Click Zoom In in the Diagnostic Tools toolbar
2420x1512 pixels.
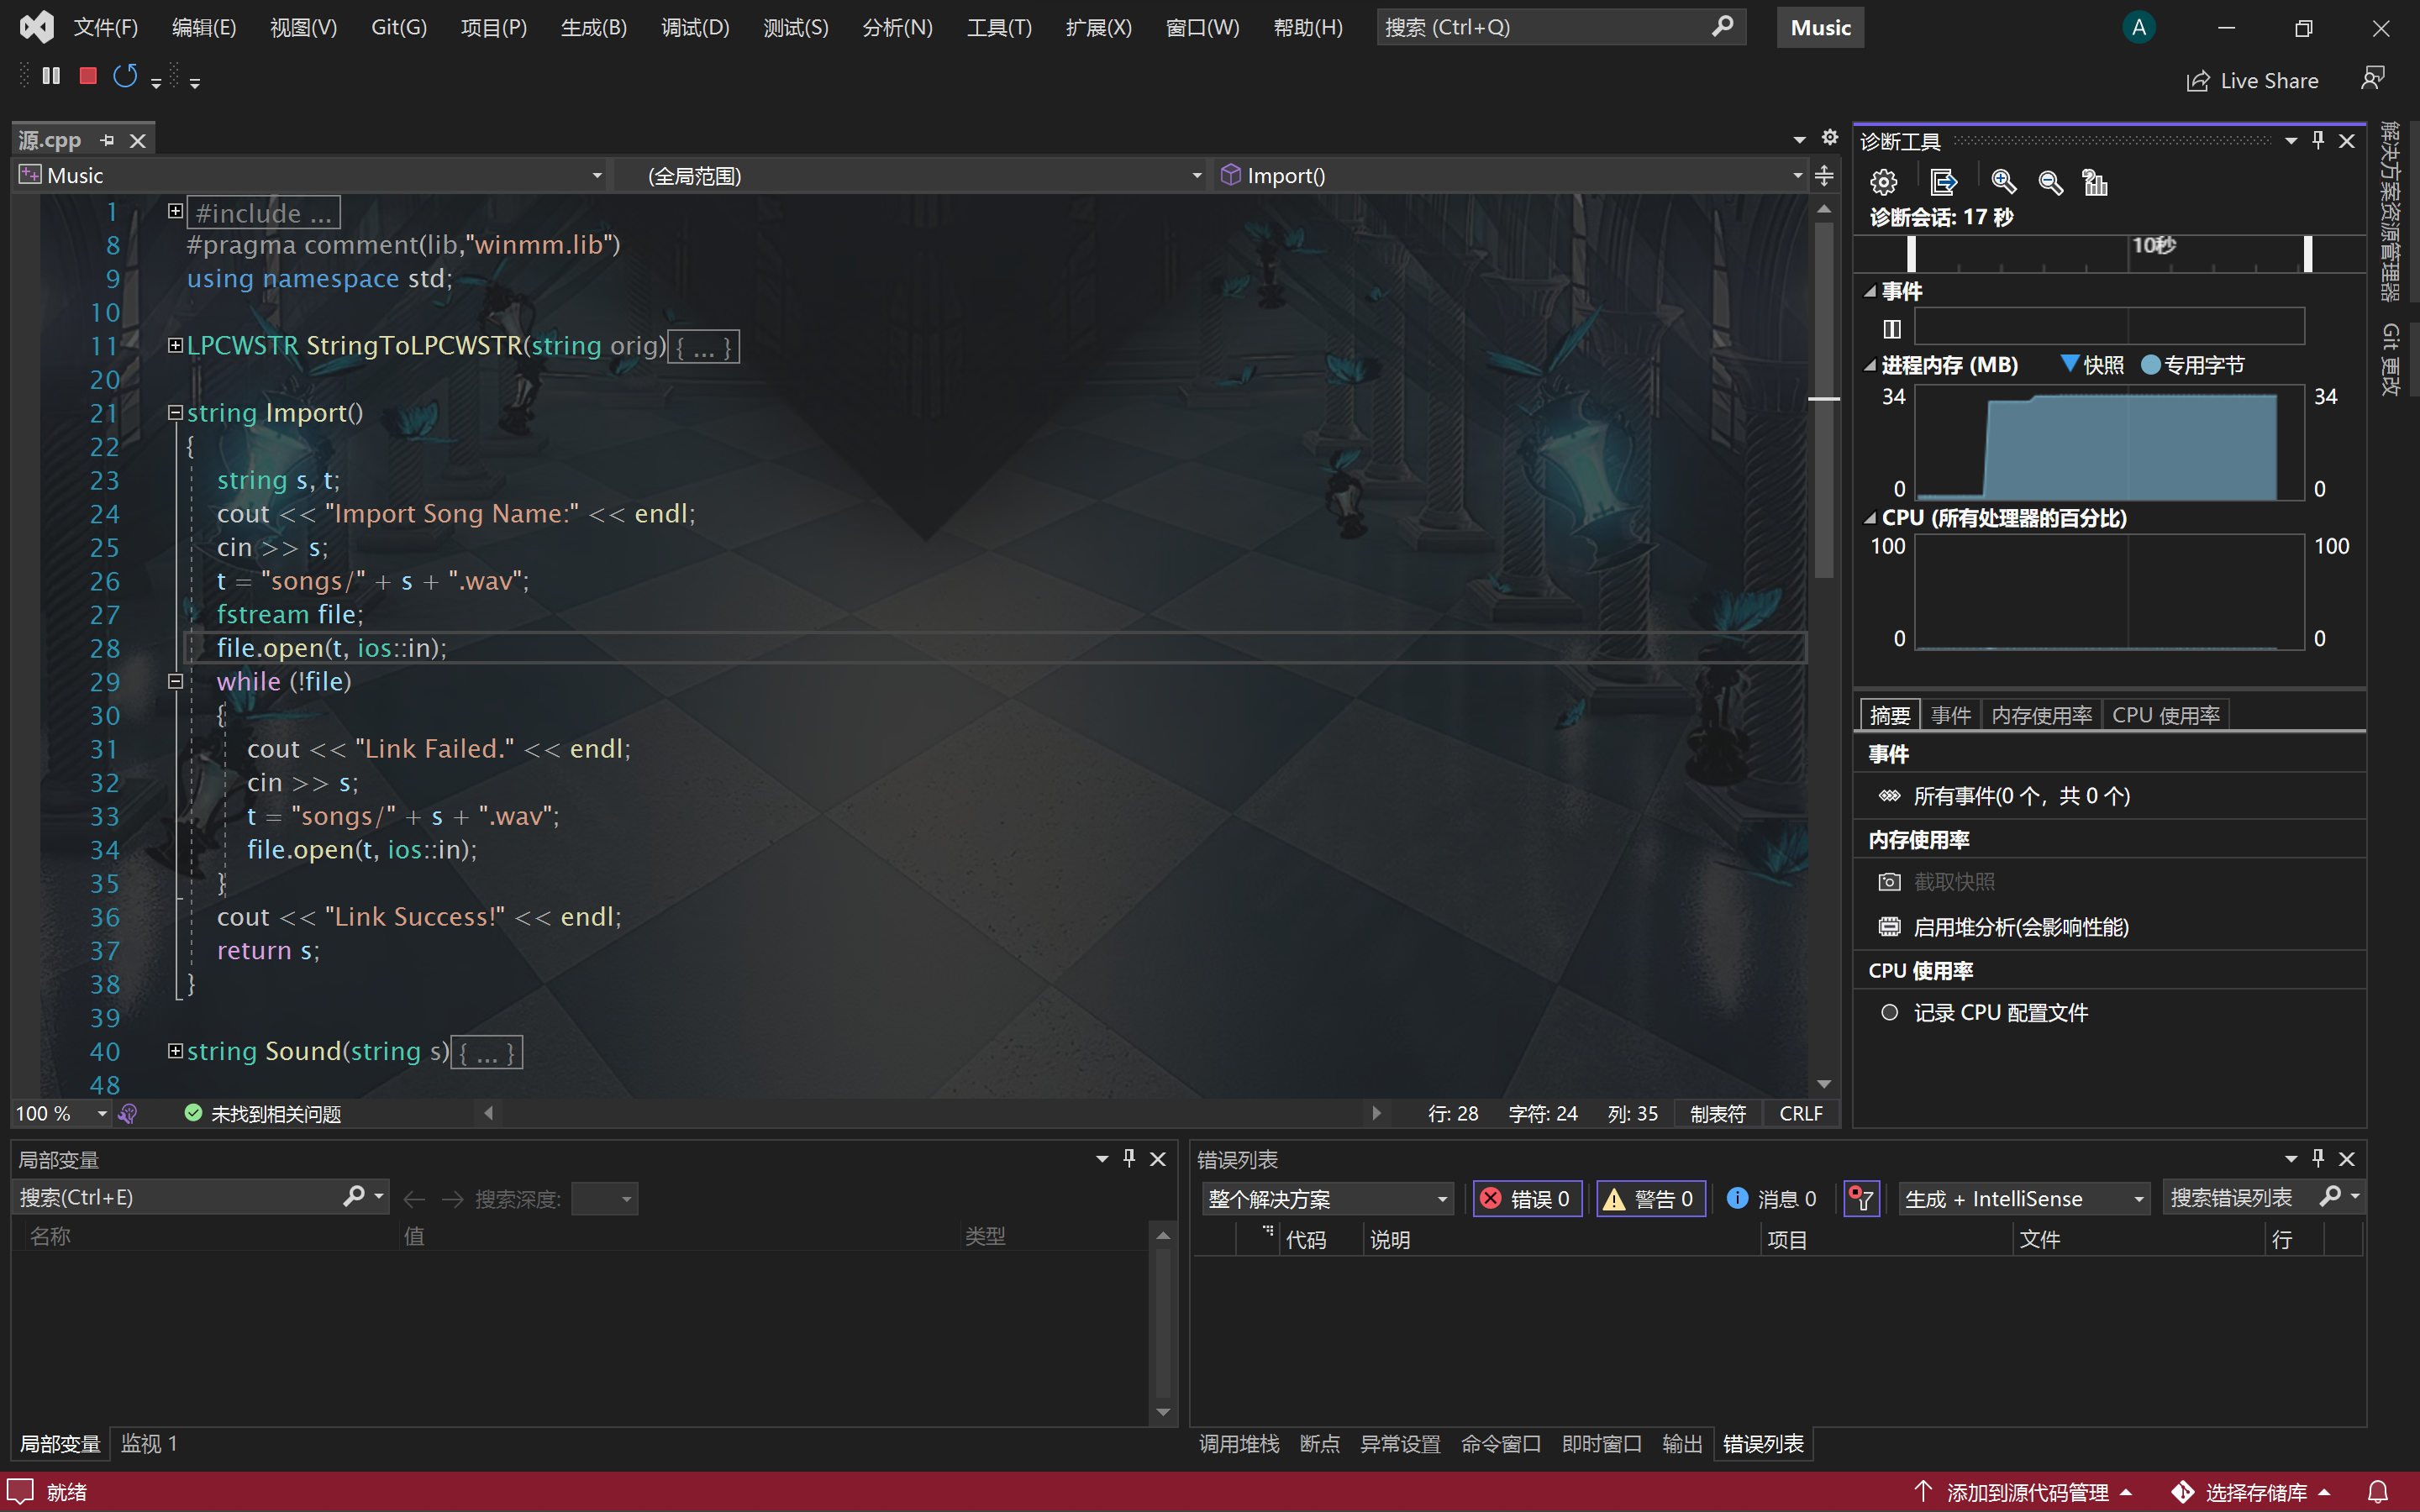pos(2003,182)
